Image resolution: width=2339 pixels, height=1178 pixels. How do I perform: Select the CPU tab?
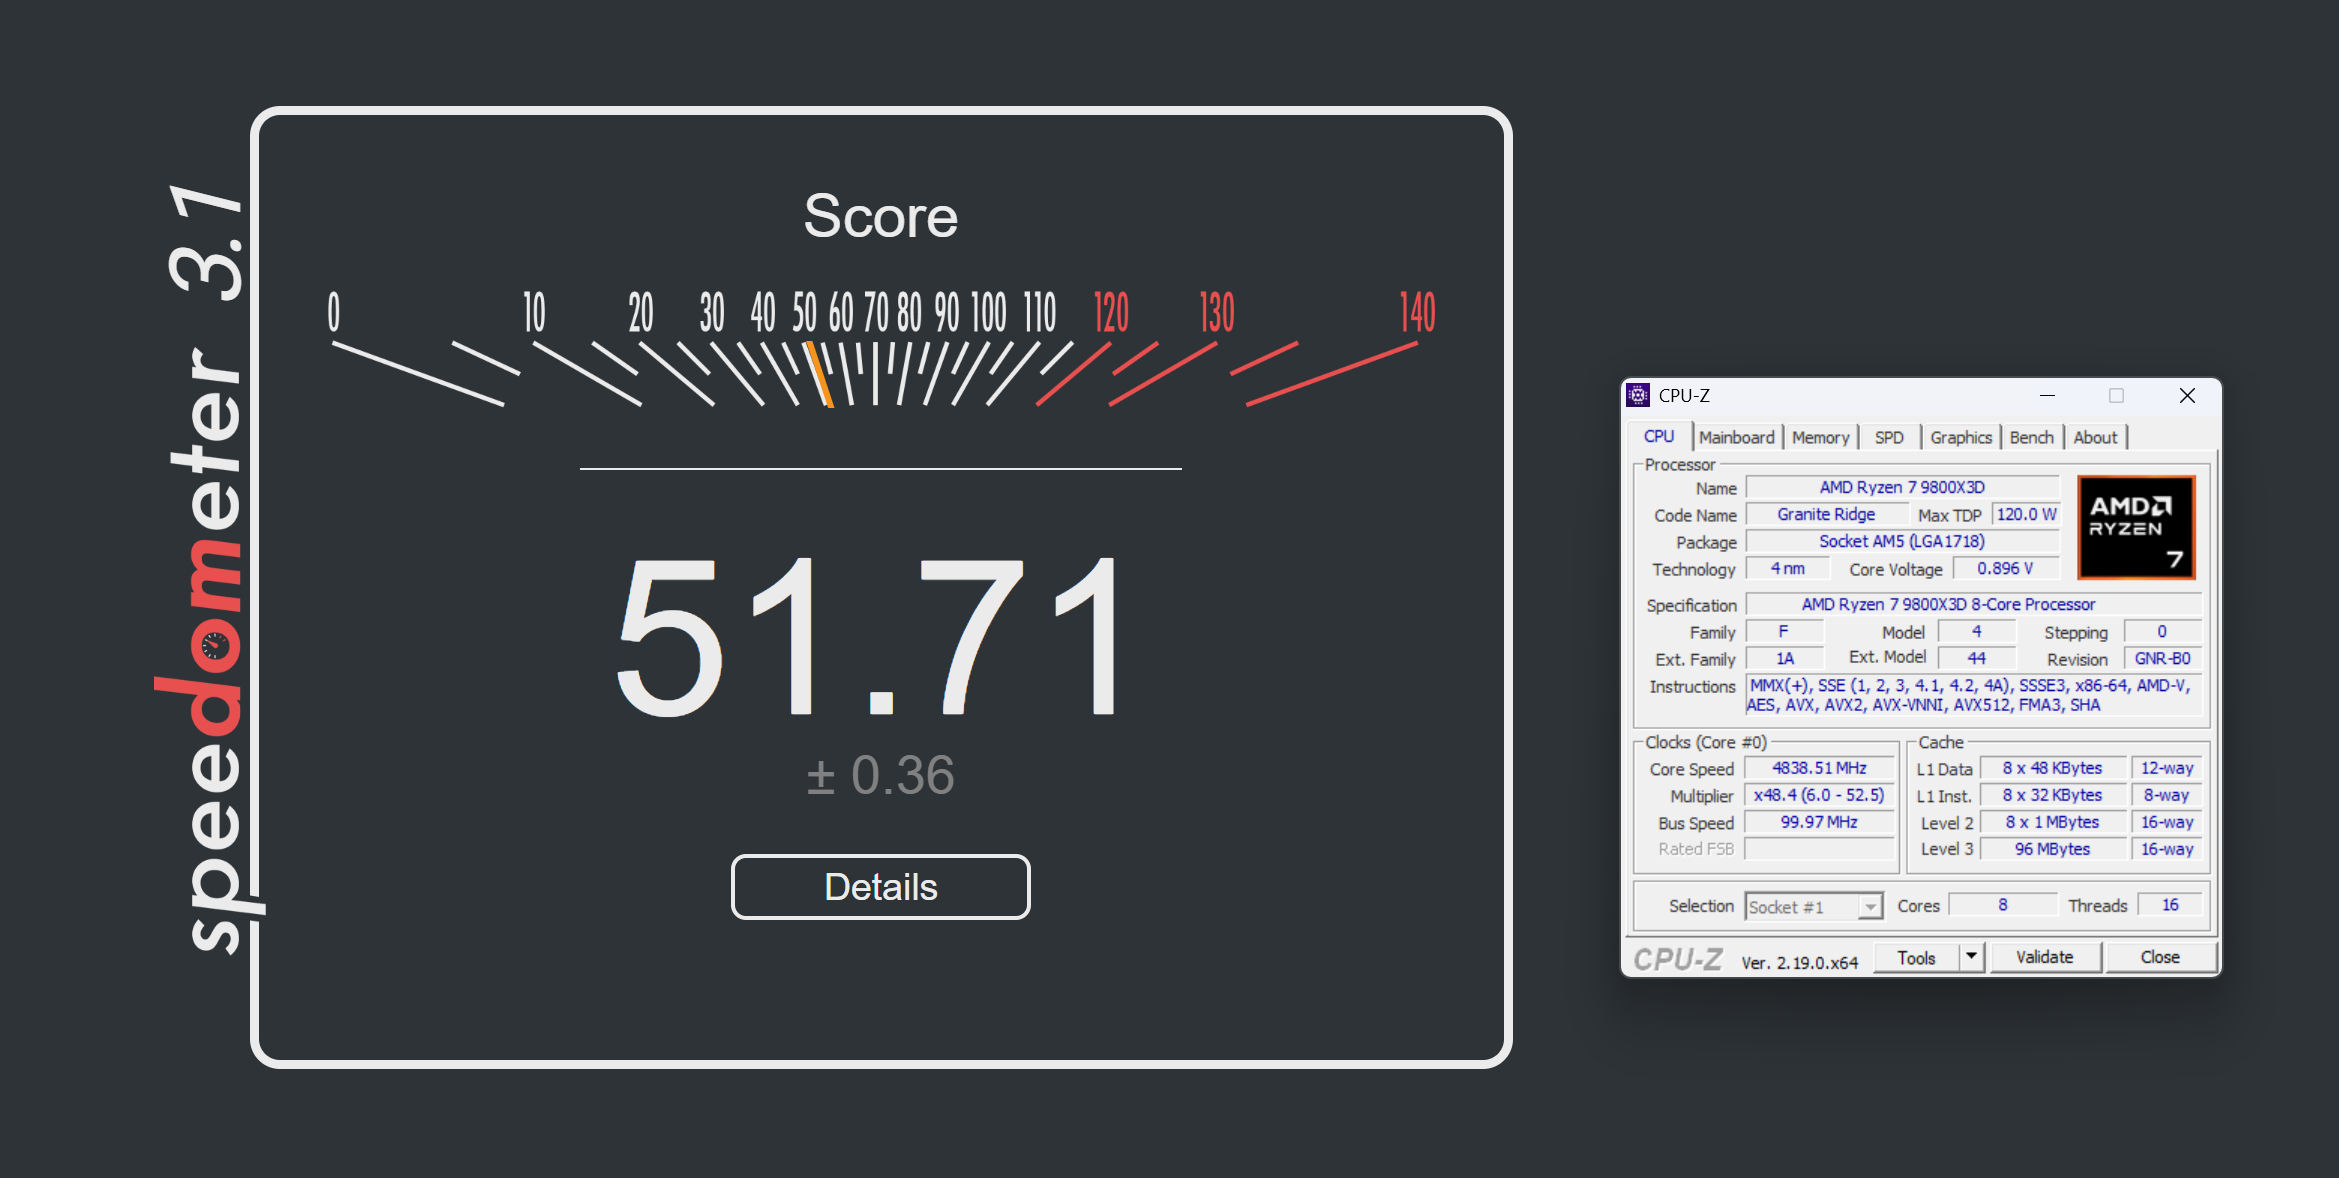(1659, 436)
